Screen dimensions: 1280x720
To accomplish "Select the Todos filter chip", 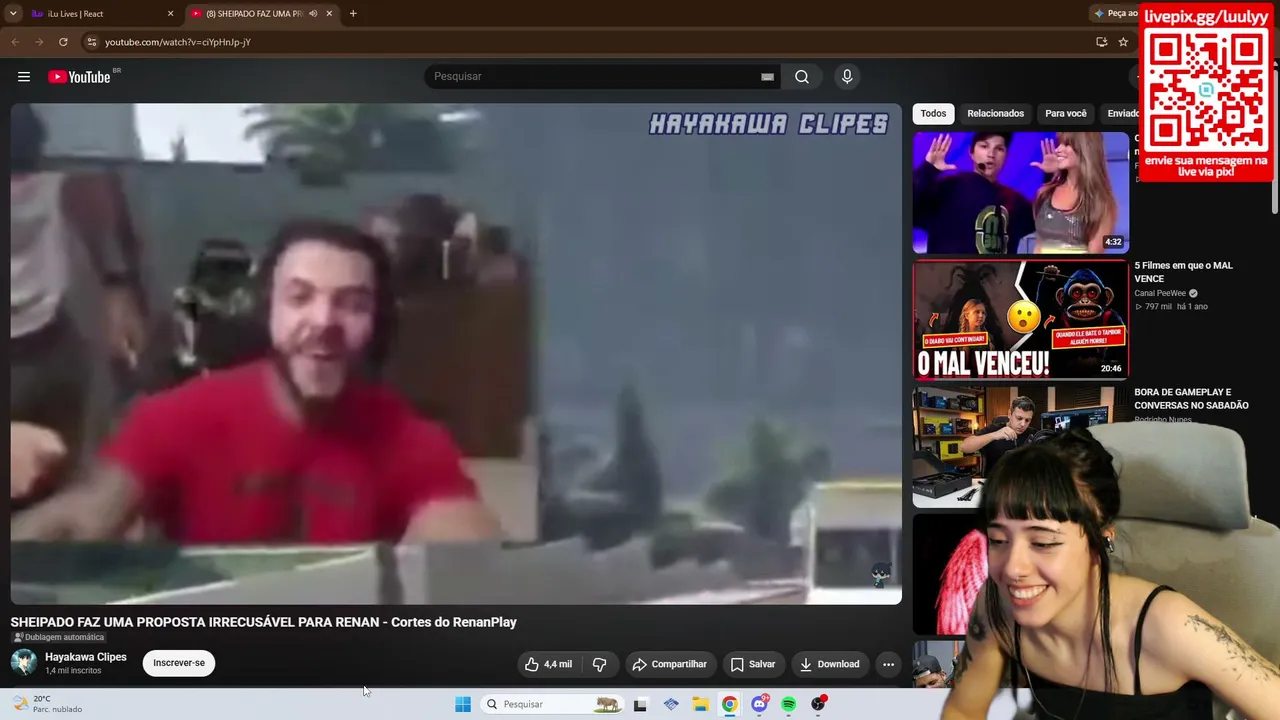I will click(x=933, y=114).
